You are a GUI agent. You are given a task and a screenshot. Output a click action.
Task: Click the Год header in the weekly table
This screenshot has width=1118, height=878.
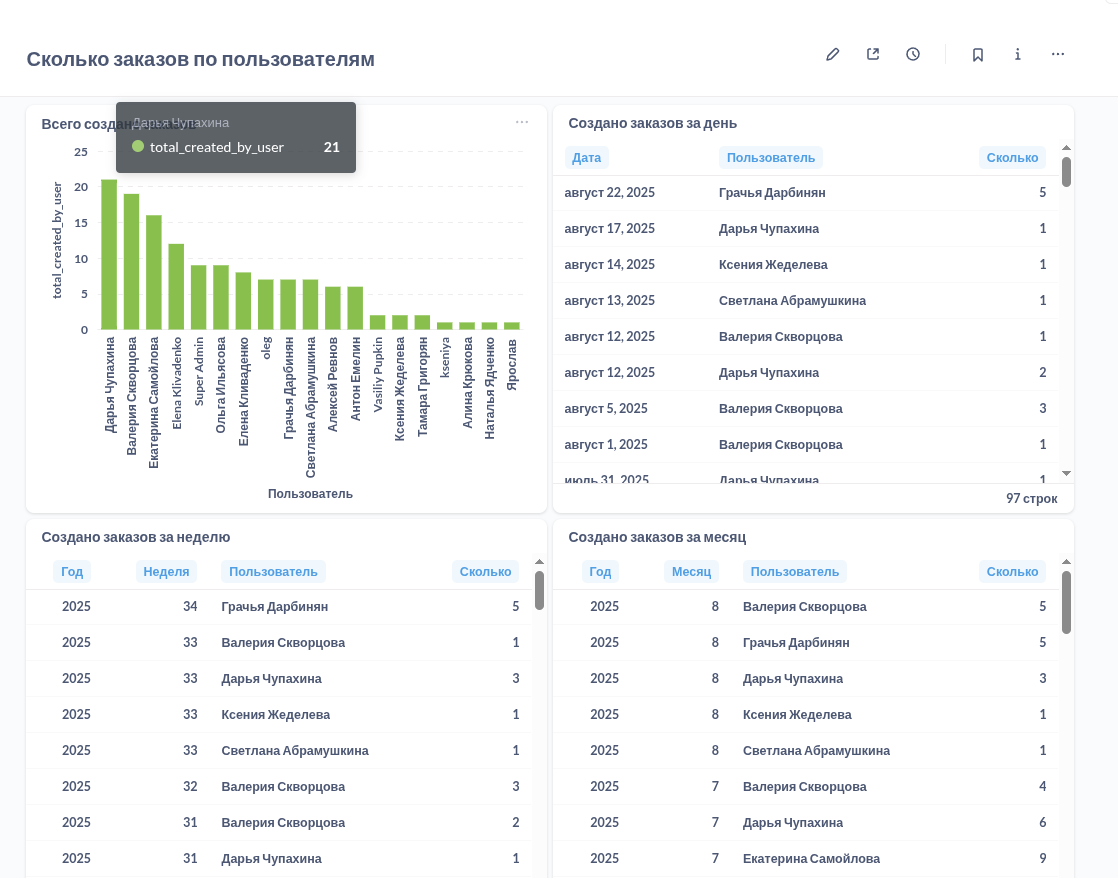pyautogui.click(x=72, y=572)
